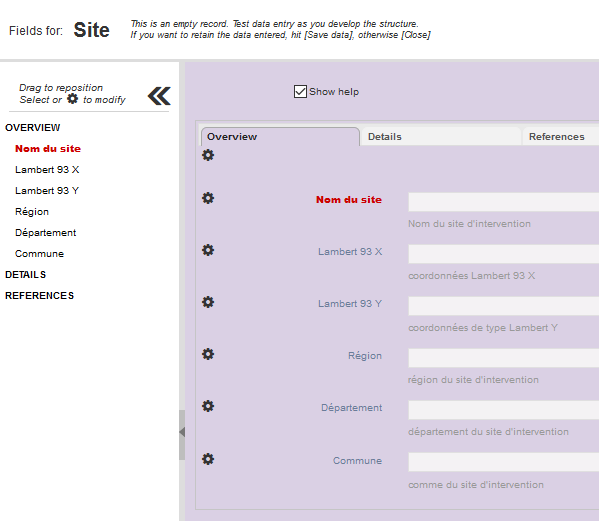Select Commune in the field list

(x=39, y=254)
